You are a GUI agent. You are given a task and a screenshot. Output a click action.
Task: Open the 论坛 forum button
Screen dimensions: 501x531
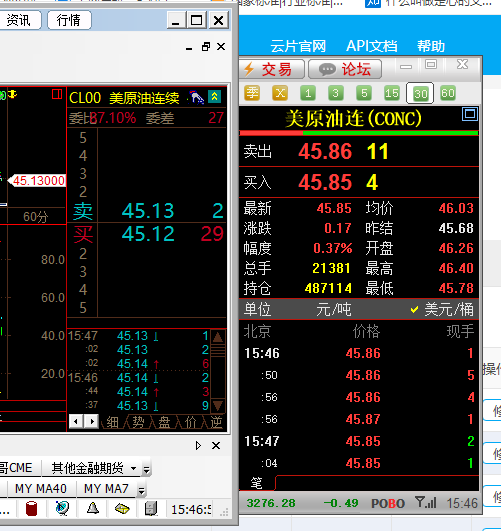(345, 69)
